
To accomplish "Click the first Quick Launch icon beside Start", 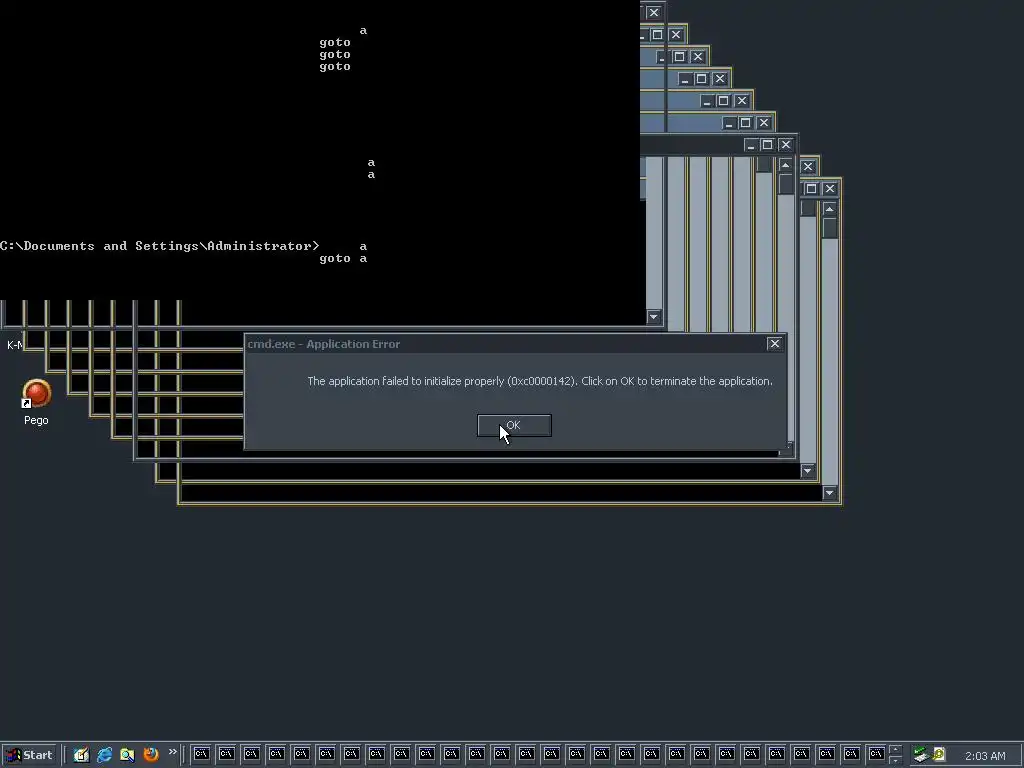I will [x=81, y=755].
